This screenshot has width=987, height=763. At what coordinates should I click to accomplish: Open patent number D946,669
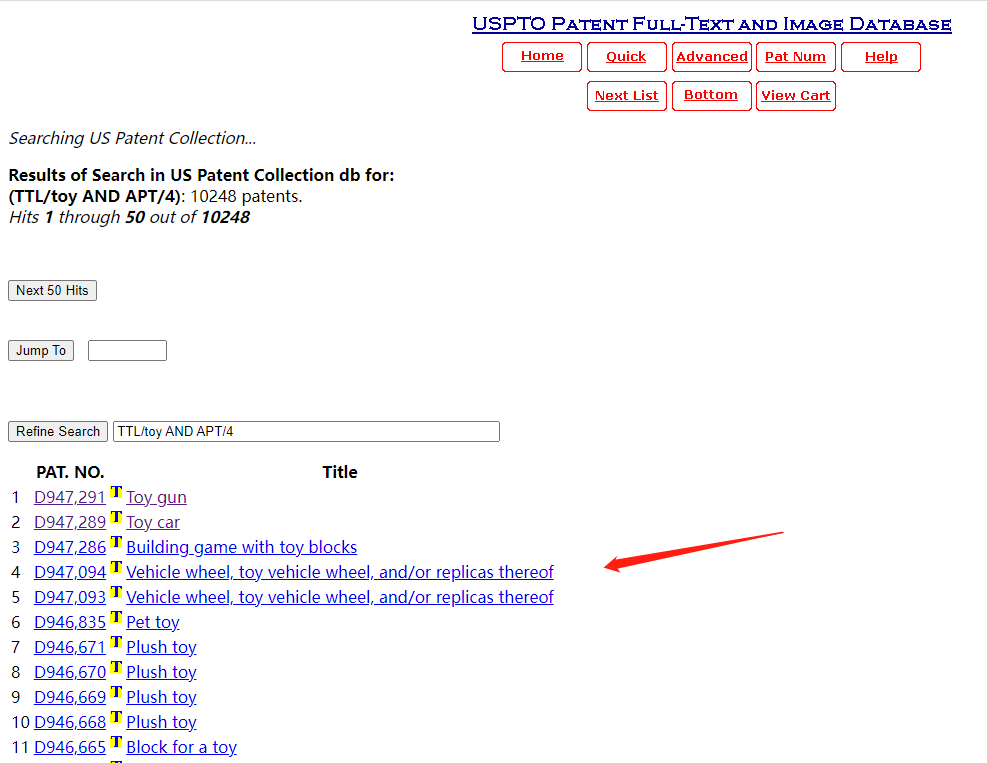[x=70, y=698]
